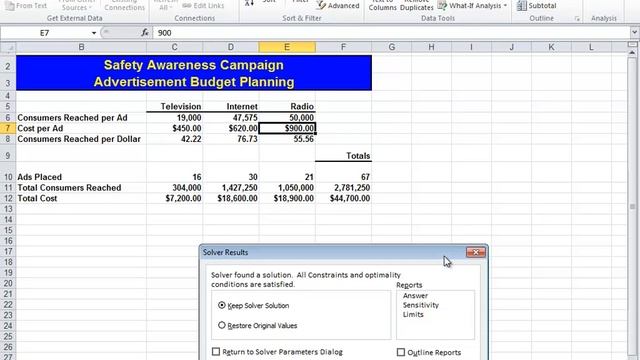This screenshot has width=640, height=360.
Task: Click the $450.00 cost per ad cell
Action: point(175,128)
